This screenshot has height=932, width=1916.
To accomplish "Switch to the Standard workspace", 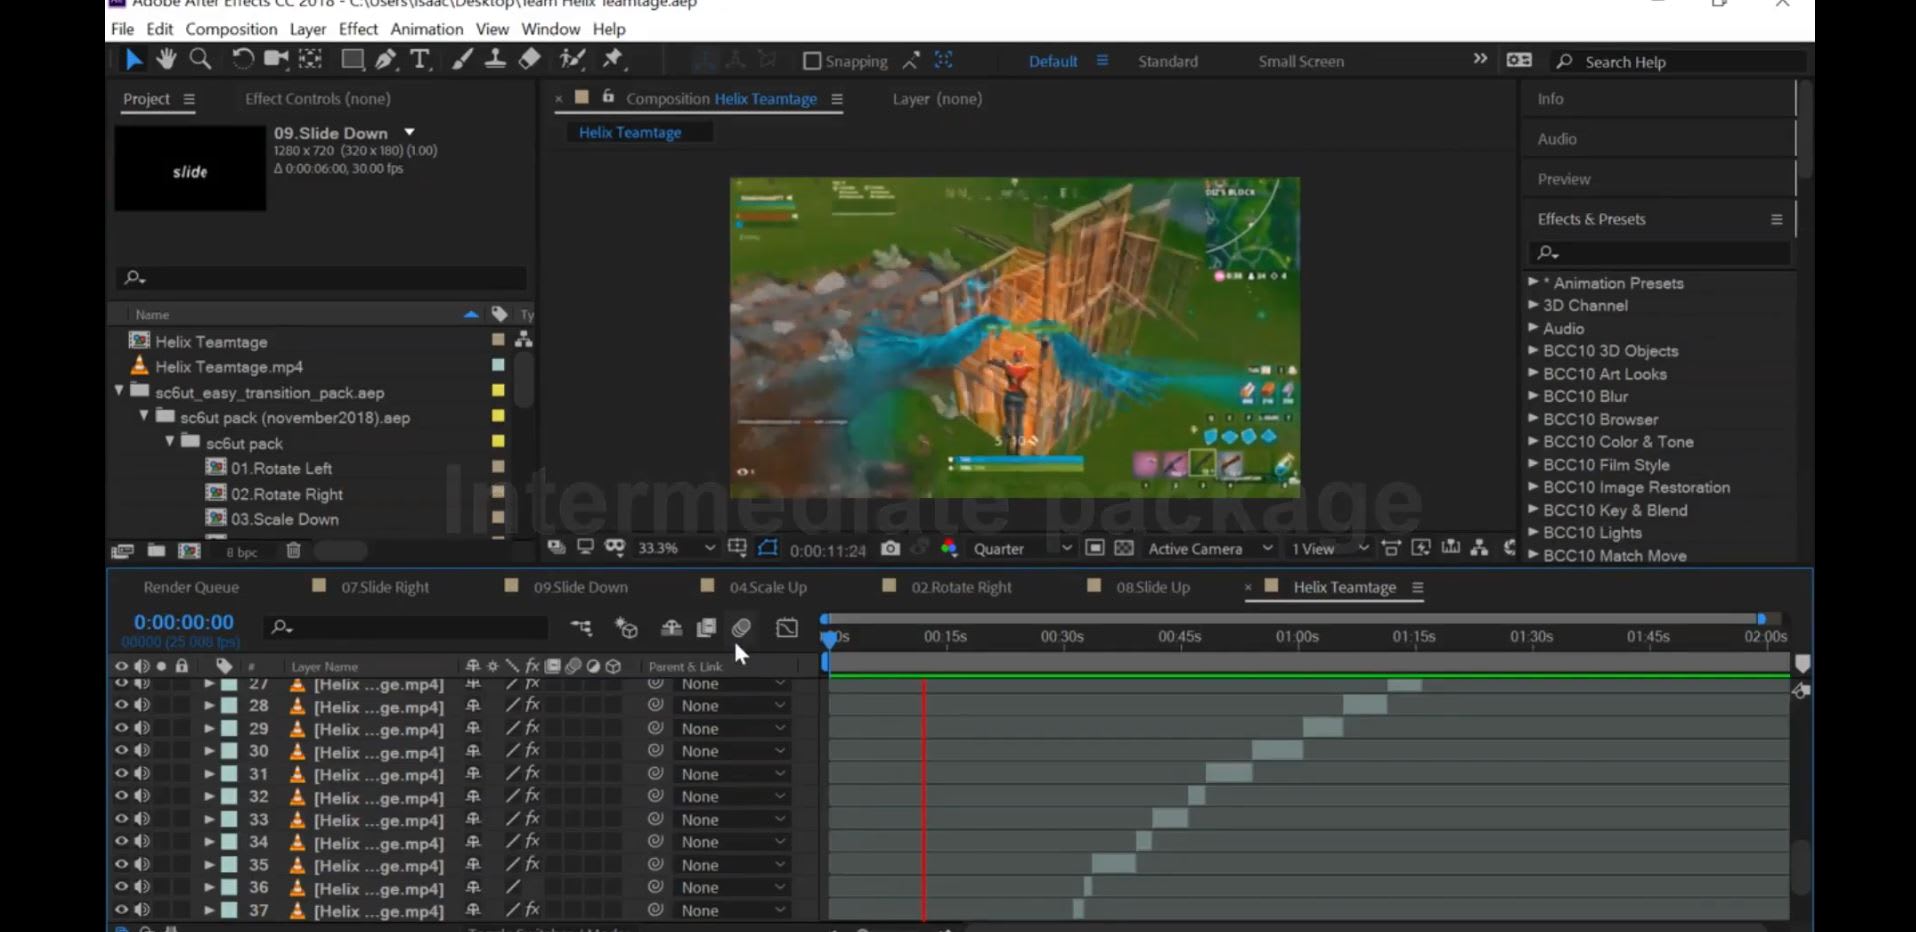I will 1168,61.
